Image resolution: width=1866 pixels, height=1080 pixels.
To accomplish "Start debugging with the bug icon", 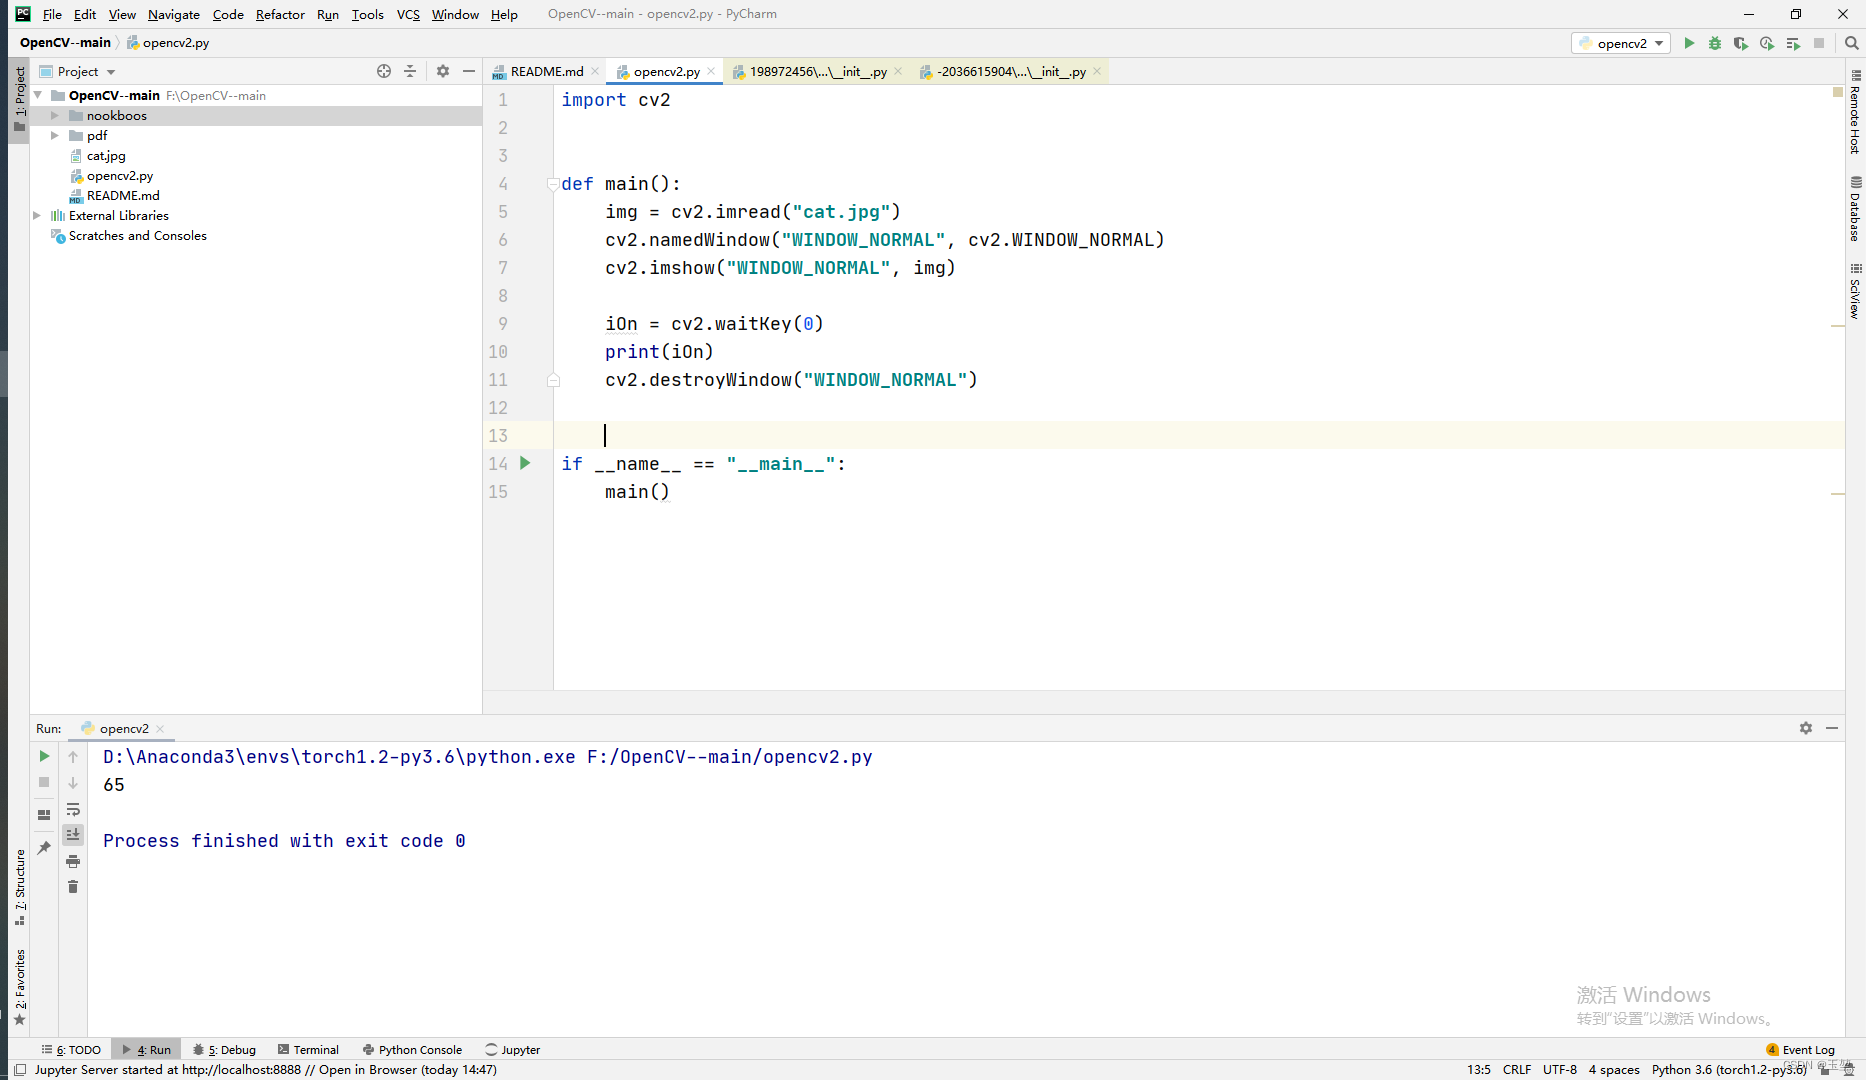I will tap(1715, 43).
